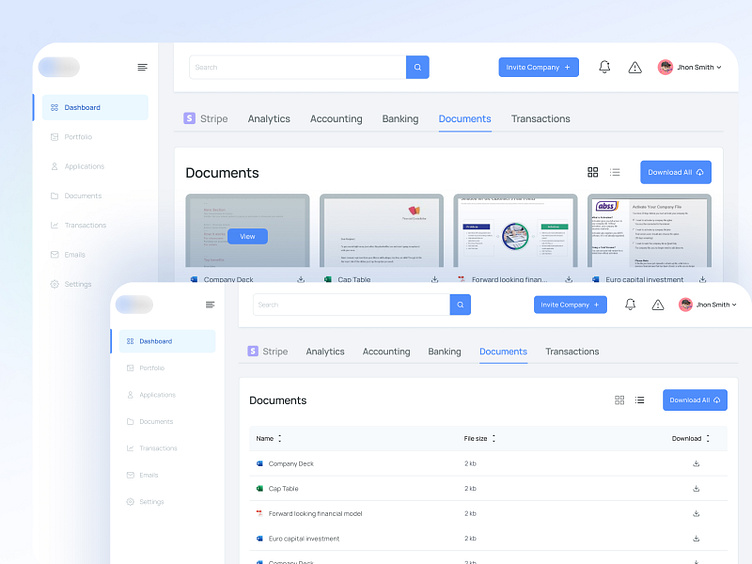Select Dashboard in front window sidebar

coord(167,341)
